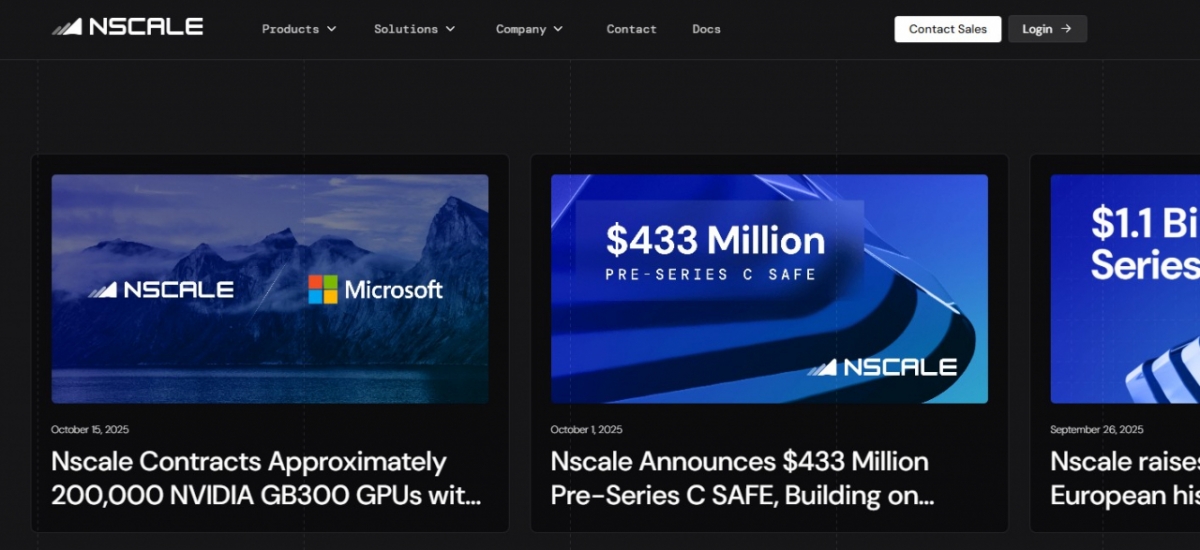This screenshot has width=1200, height=550.
Task: Open the Solutions dropdown menu
Action: [x=414, y=29]
